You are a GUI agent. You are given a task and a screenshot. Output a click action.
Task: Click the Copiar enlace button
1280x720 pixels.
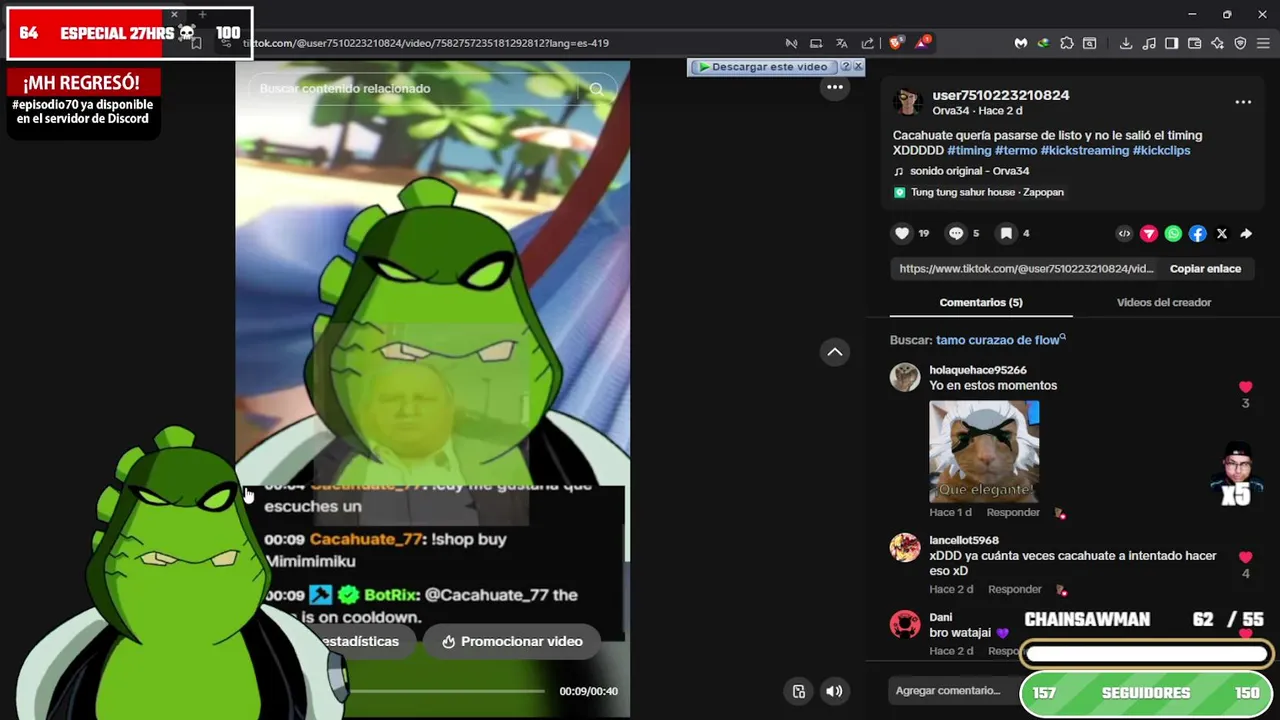[1205, 268]
